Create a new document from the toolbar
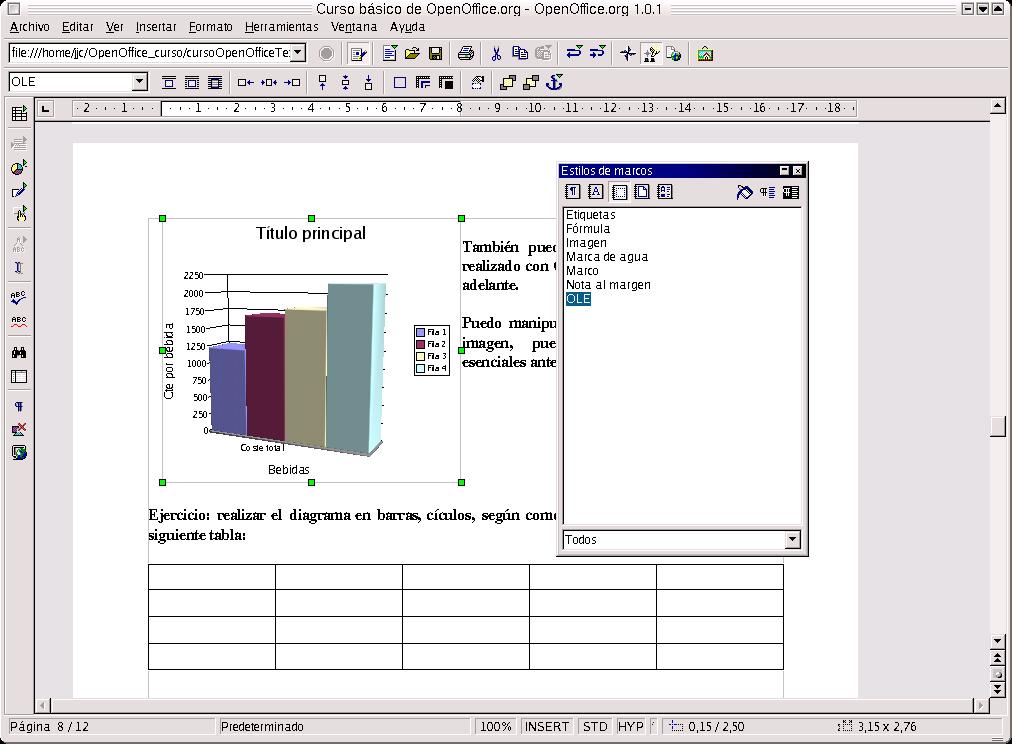This screenshot has width=1012, height=744. tap(389, 54)
